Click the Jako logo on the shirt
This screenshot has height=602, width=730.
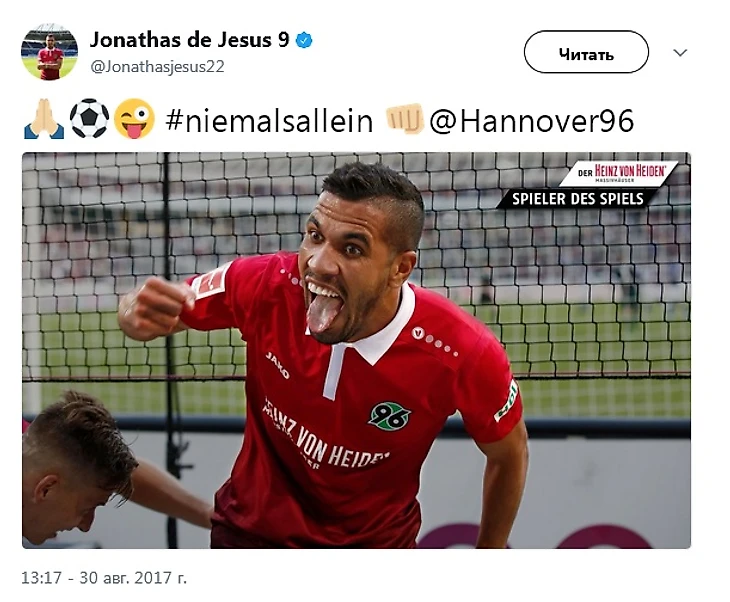pyautogui.click(x=277, y=364)
